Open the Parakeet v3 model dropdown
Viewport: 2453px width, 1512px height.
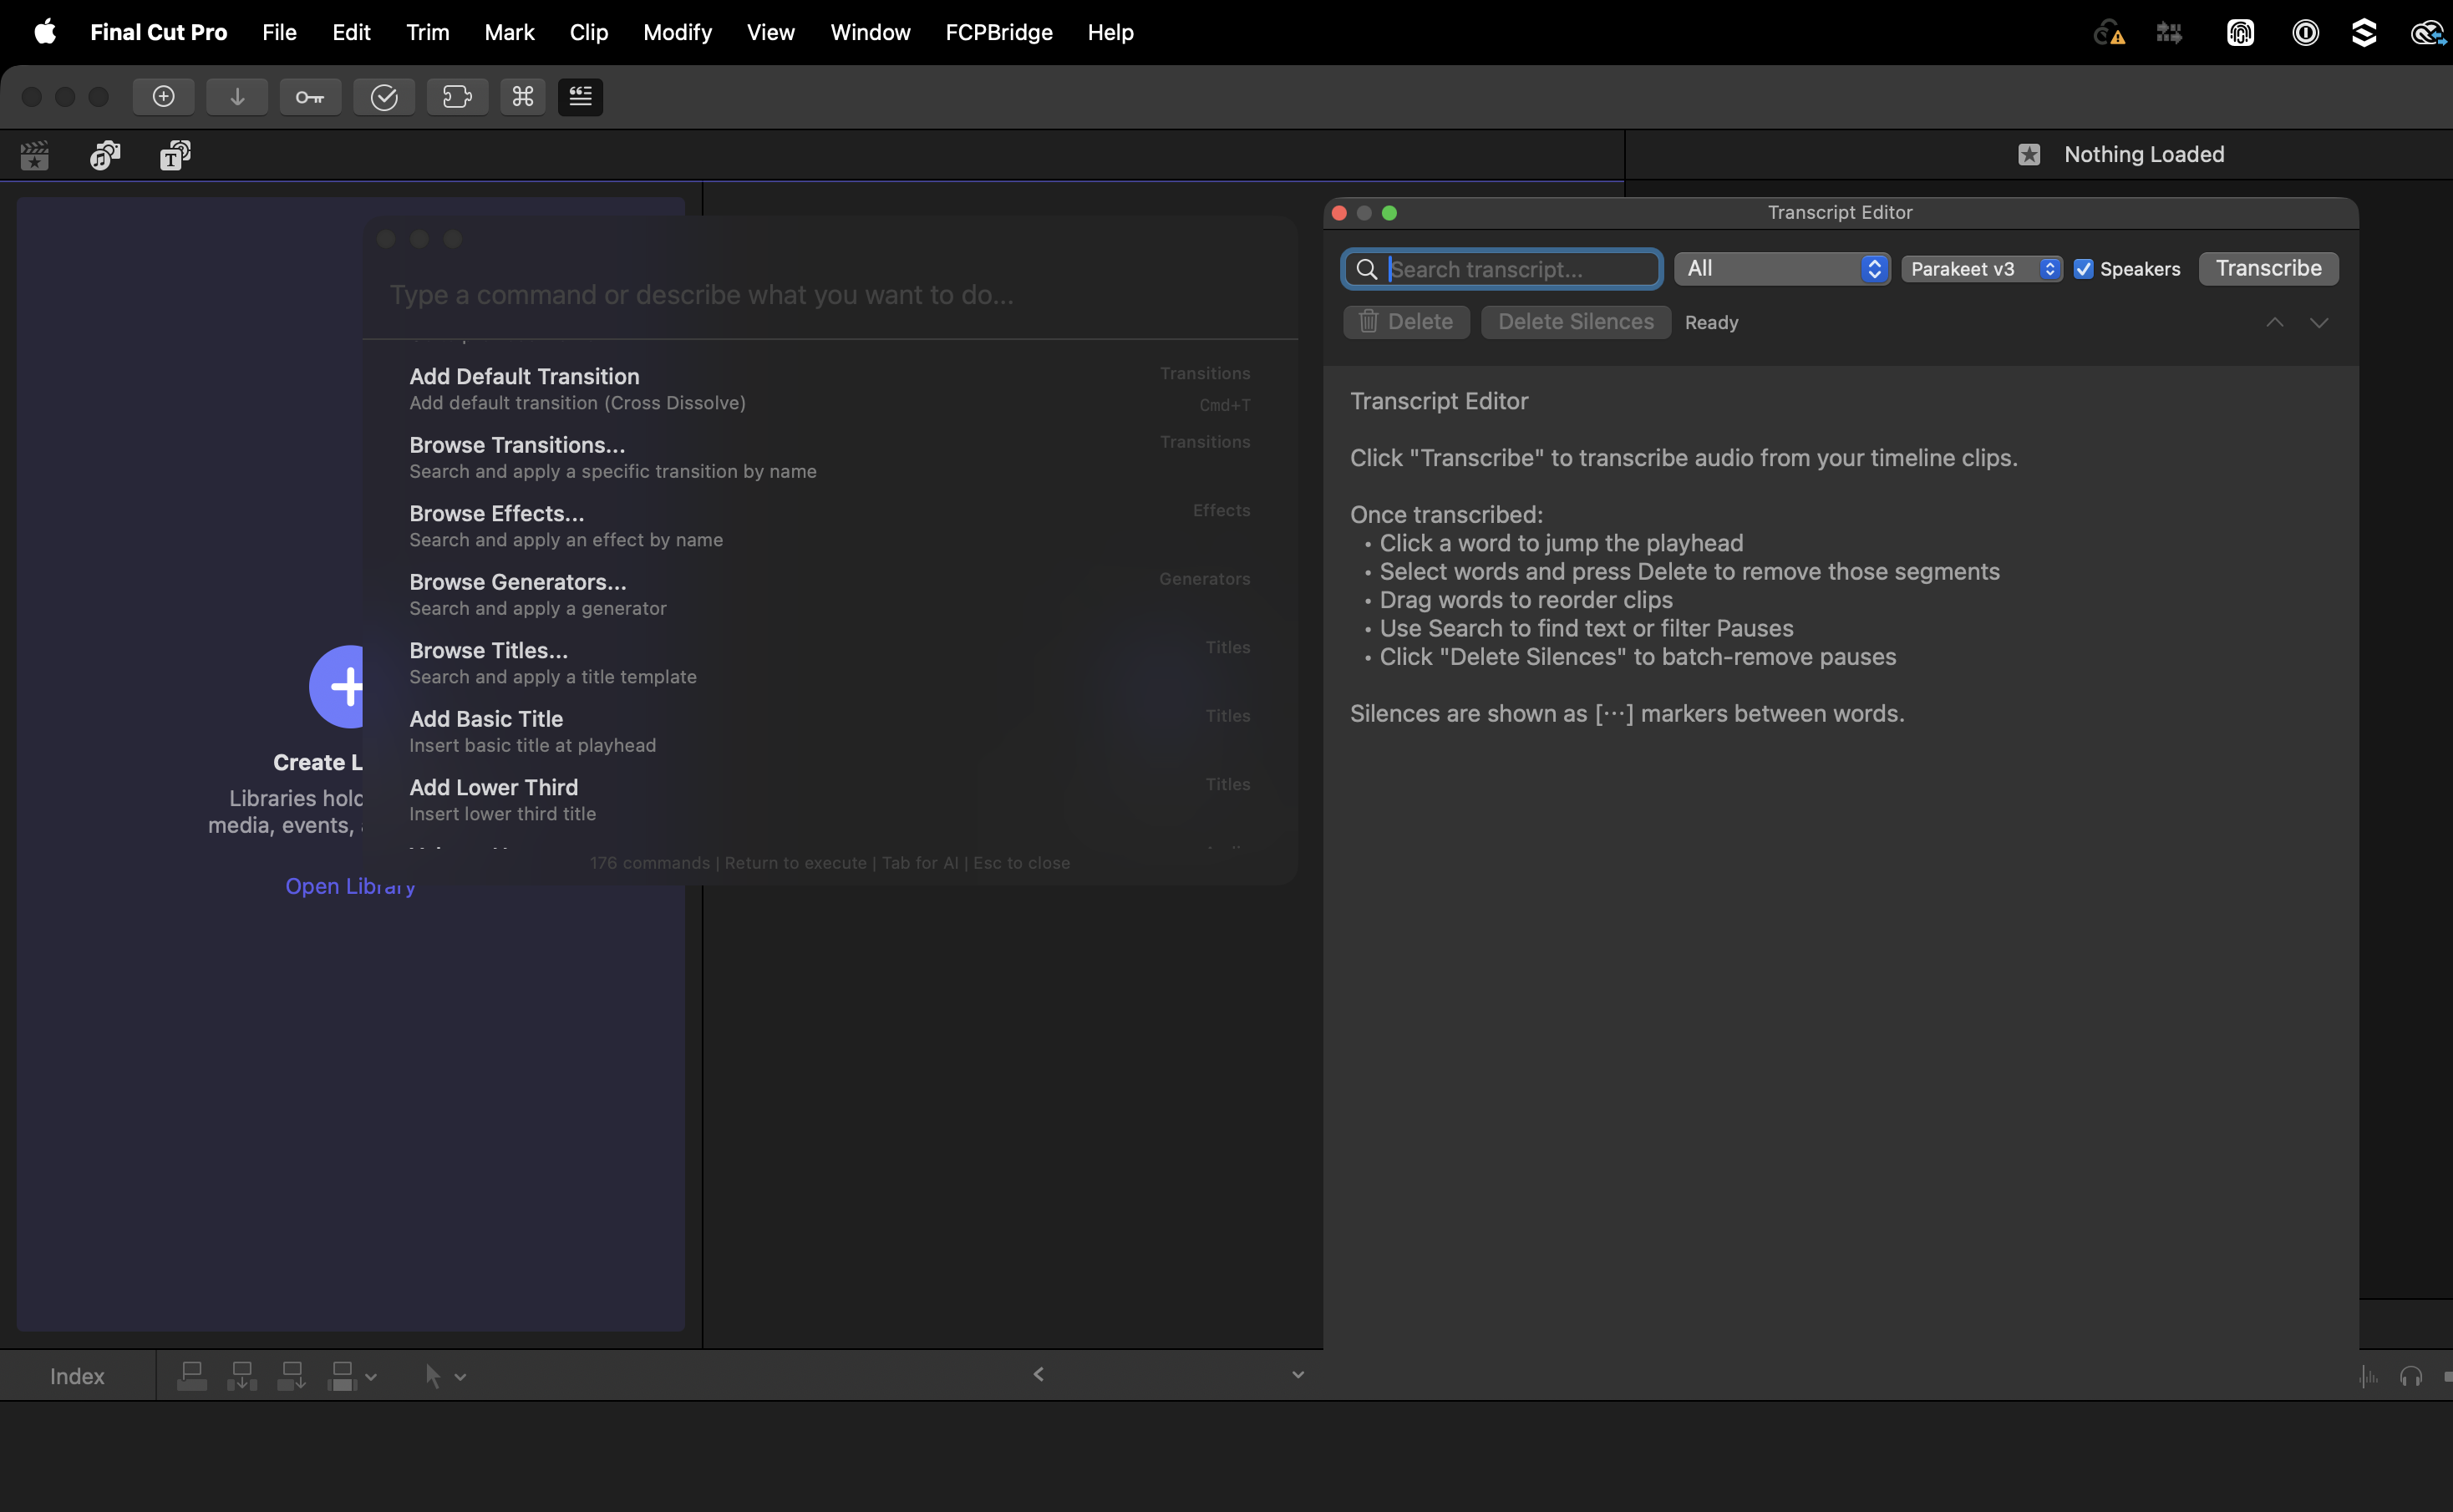[x=1981, y=269]
